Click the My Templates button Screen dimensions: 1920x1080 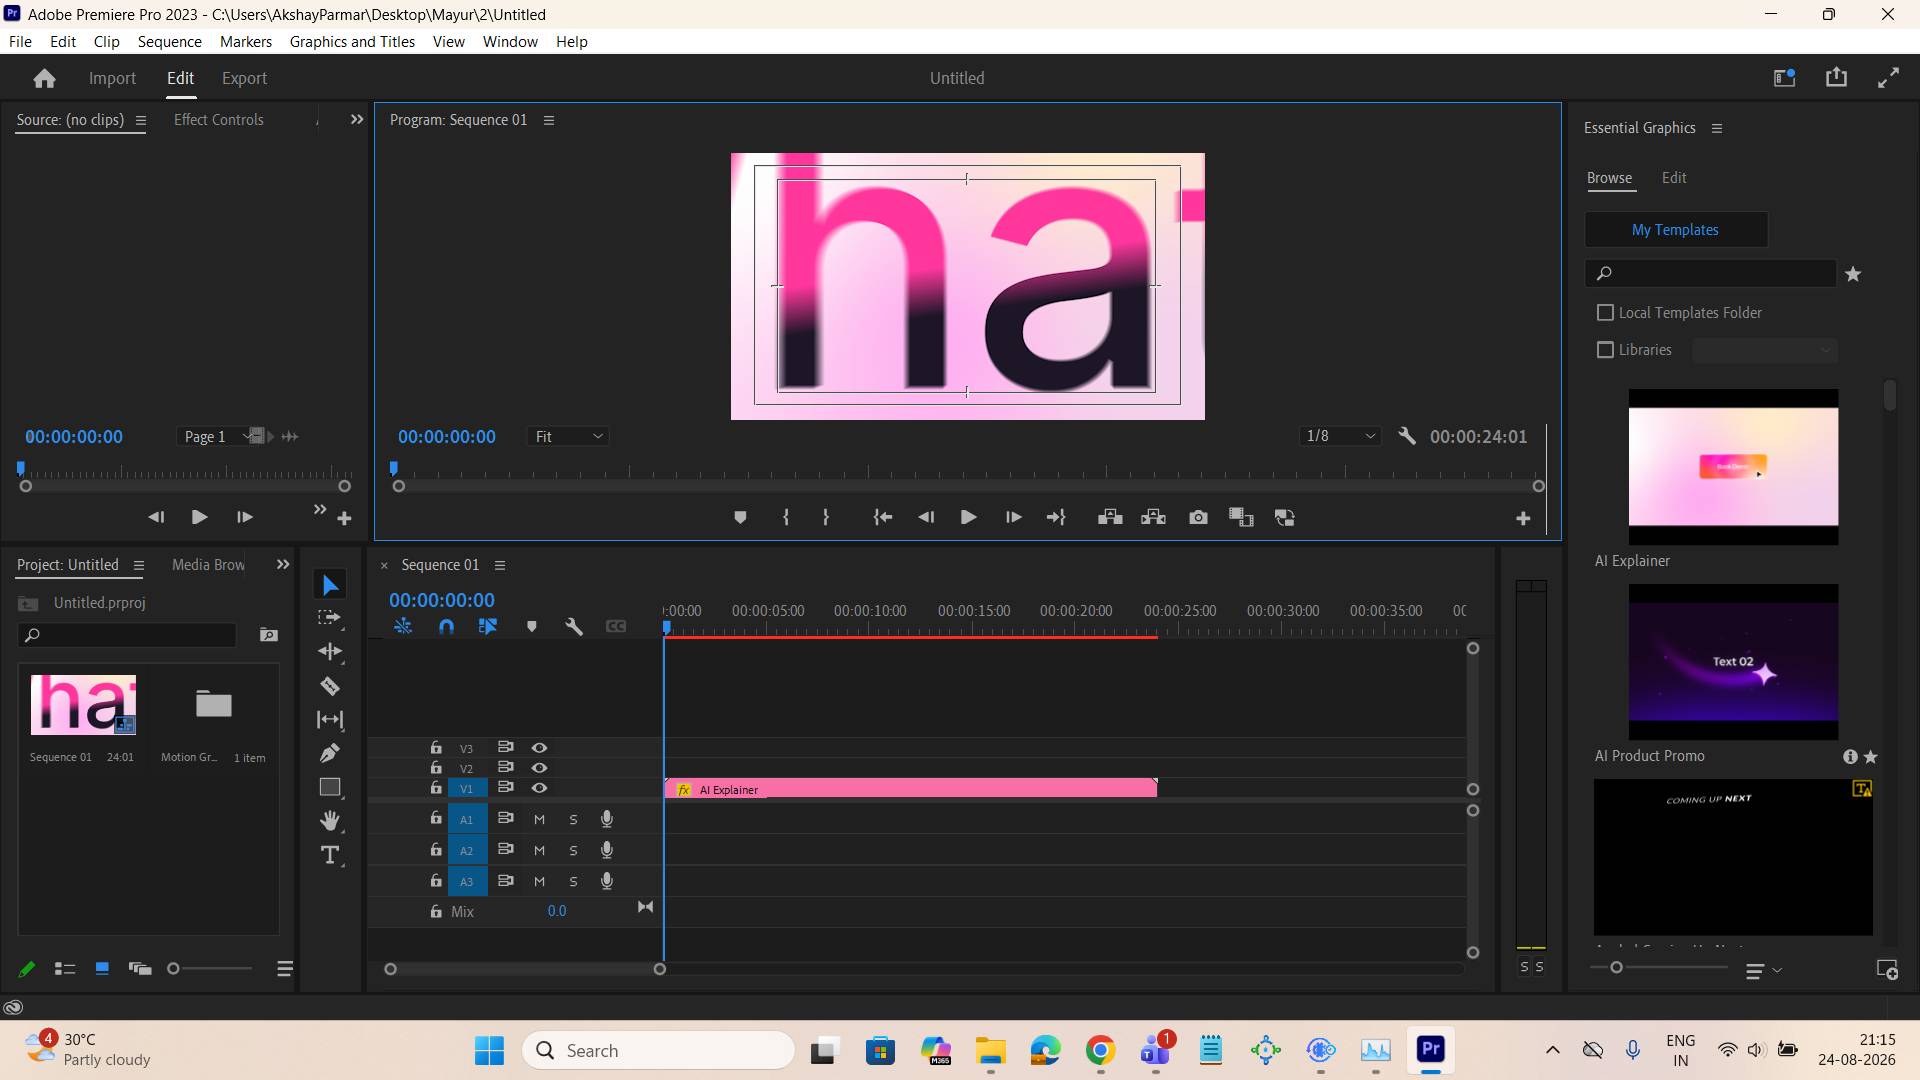(x=1675, y=229)
